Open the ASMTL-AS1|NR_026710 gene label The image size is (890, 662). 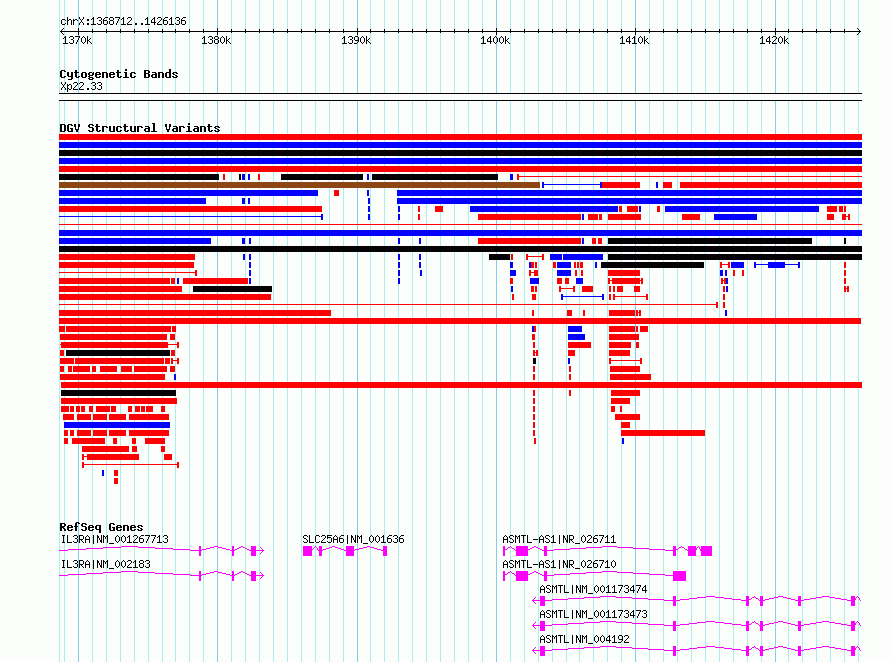[559, 564]
